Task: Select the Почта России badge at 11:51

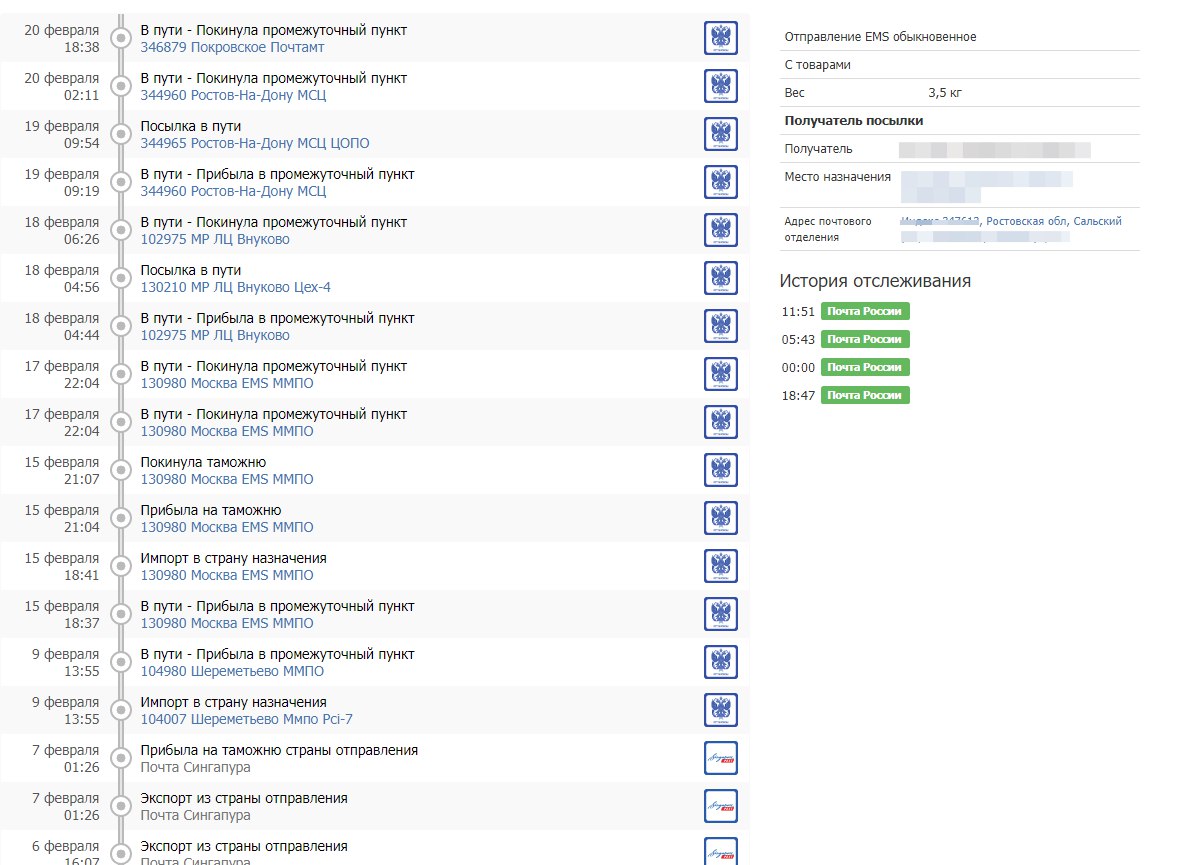Action: (865, 312)
